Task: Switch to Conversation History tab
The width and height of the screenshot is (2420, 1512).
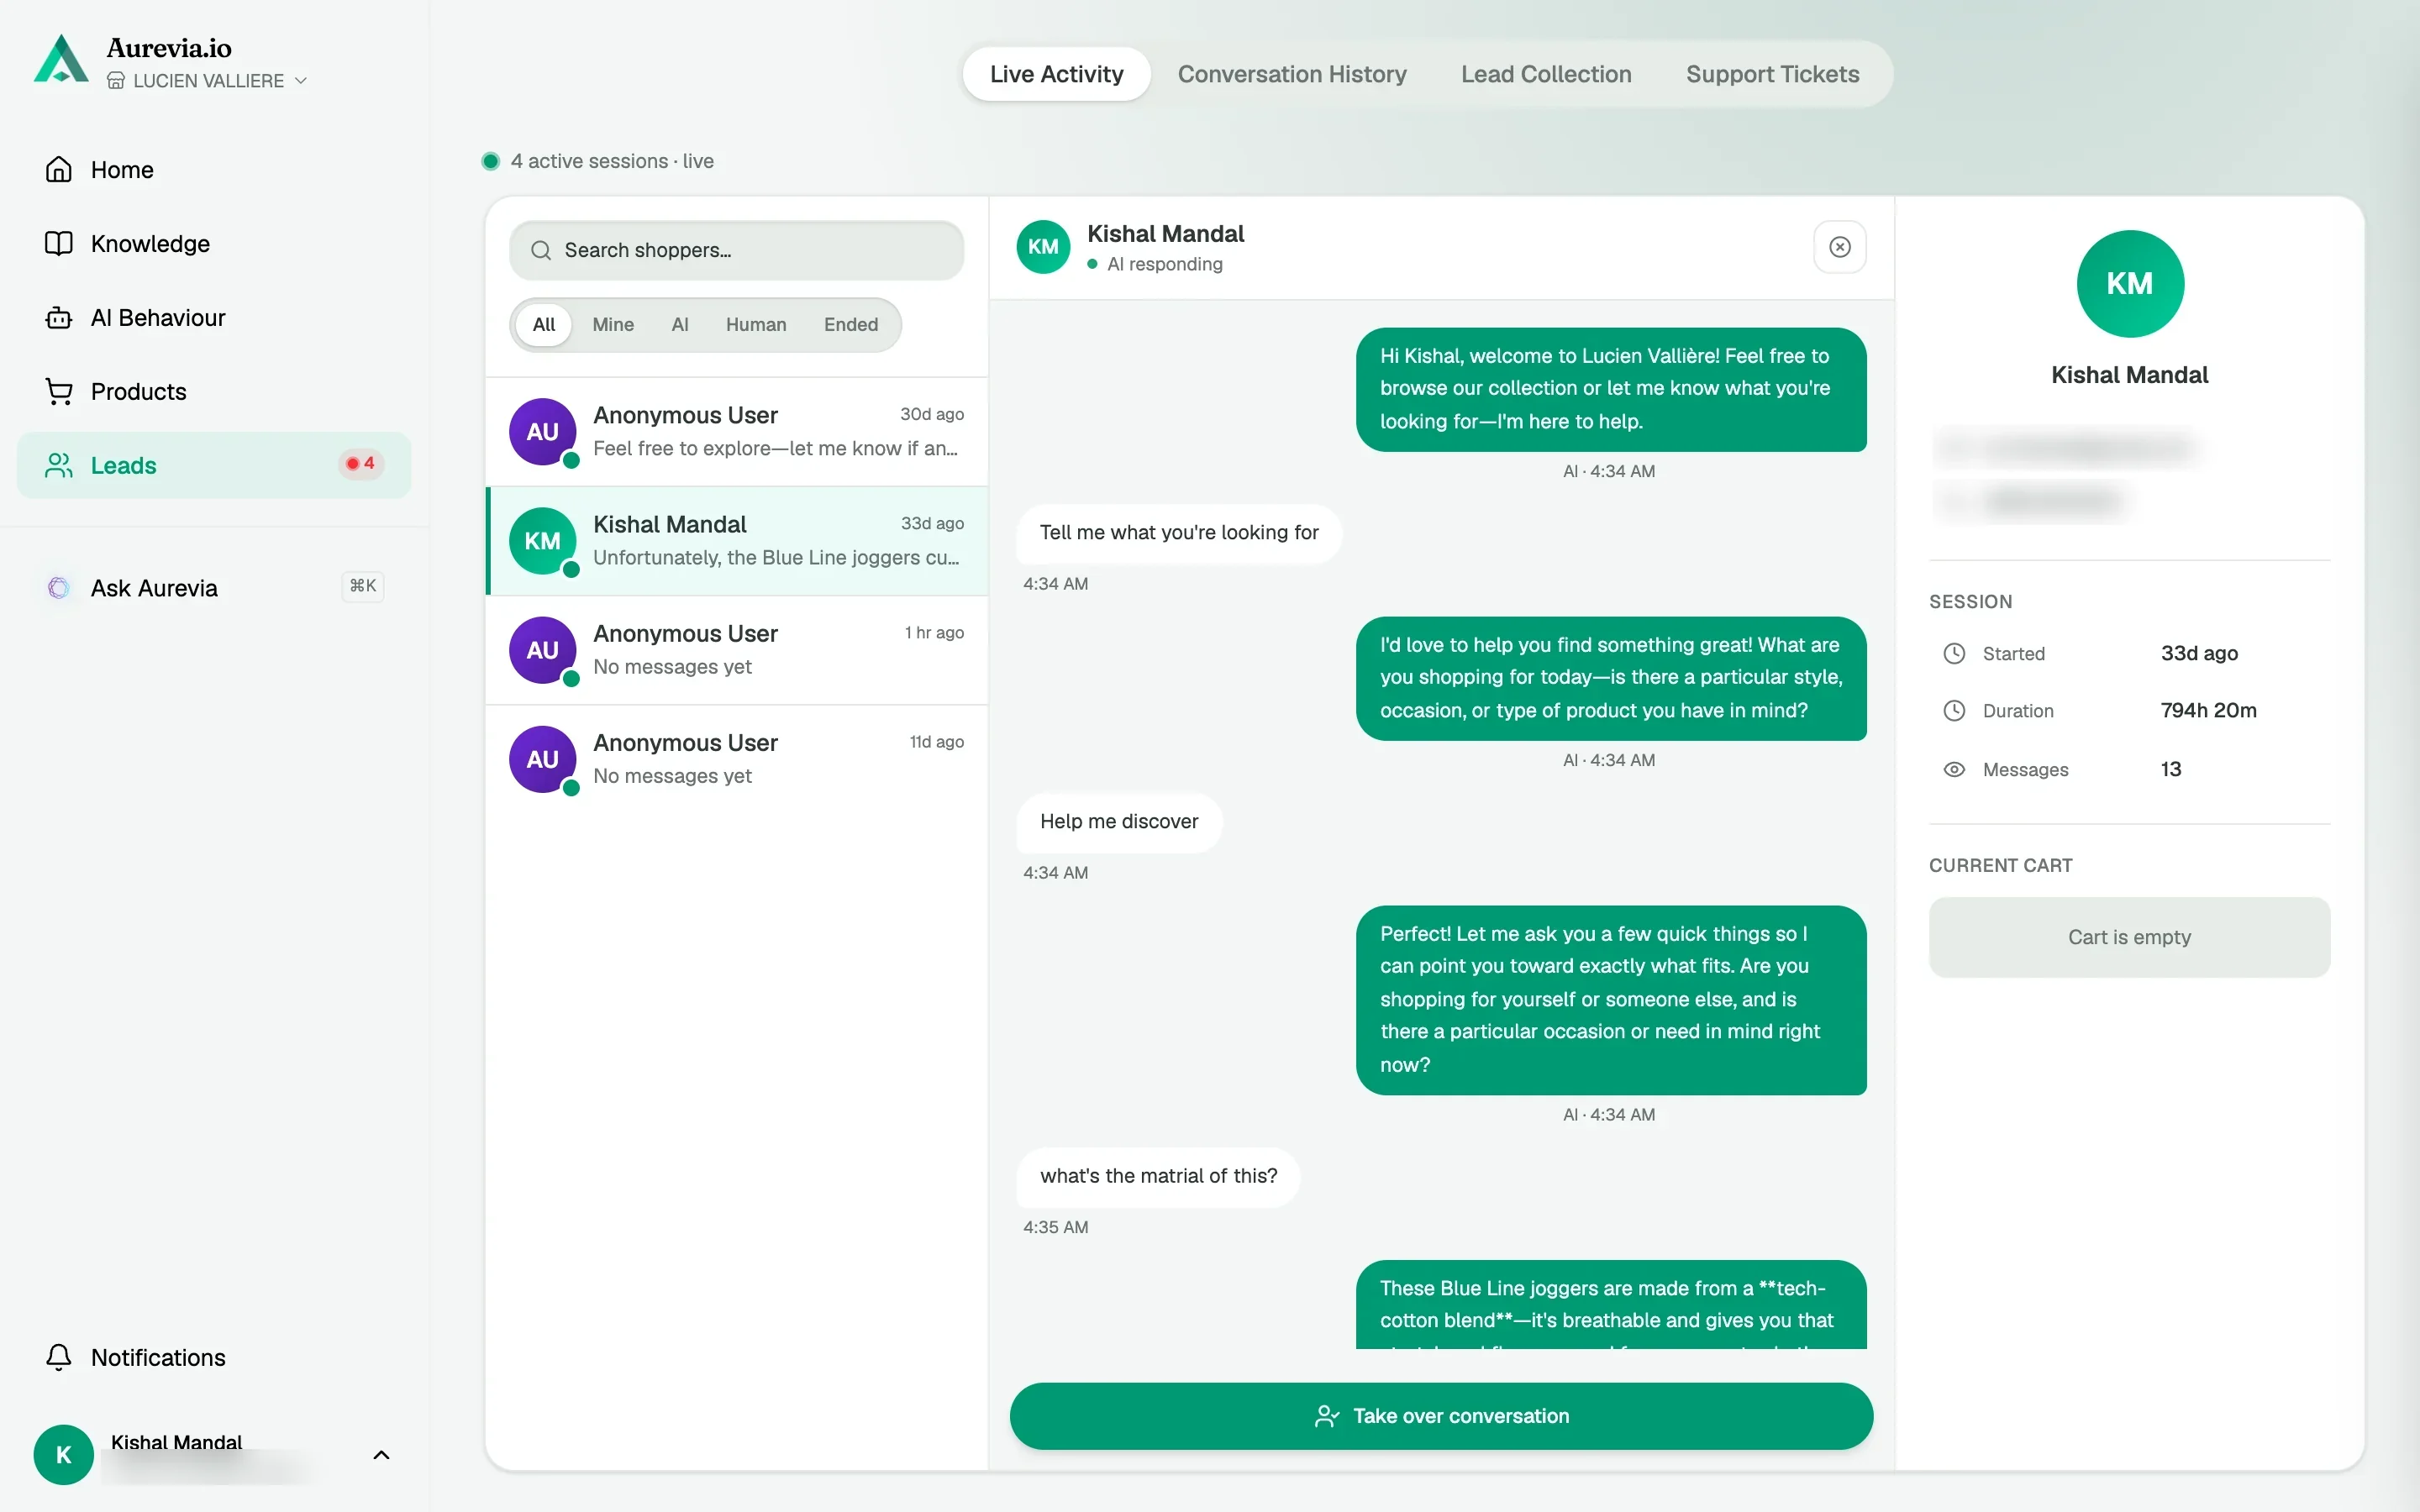Action: coord(1292,74)
